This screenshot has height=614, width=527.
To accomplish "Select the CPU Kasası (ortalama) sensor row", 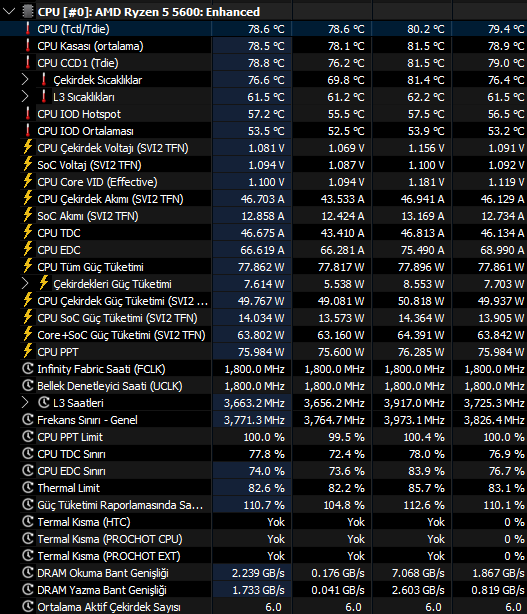I will [264, 46].
